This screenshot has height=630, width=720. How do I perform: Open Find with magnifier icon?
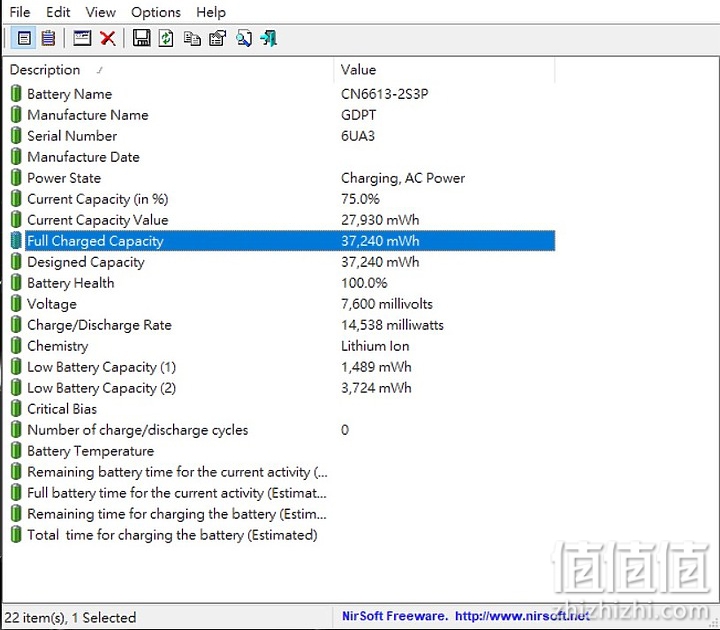(x=244, y=38)
